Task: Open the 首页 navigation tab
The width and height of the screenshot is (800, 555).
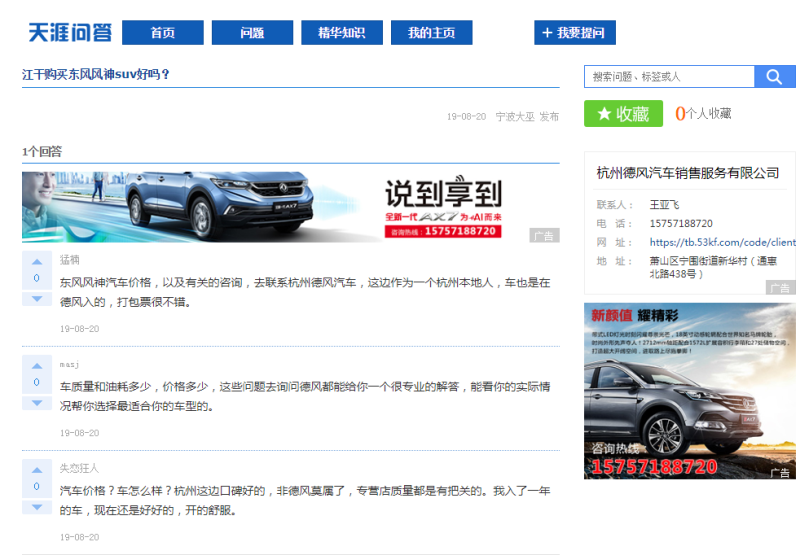Action: tap(163, 33)
